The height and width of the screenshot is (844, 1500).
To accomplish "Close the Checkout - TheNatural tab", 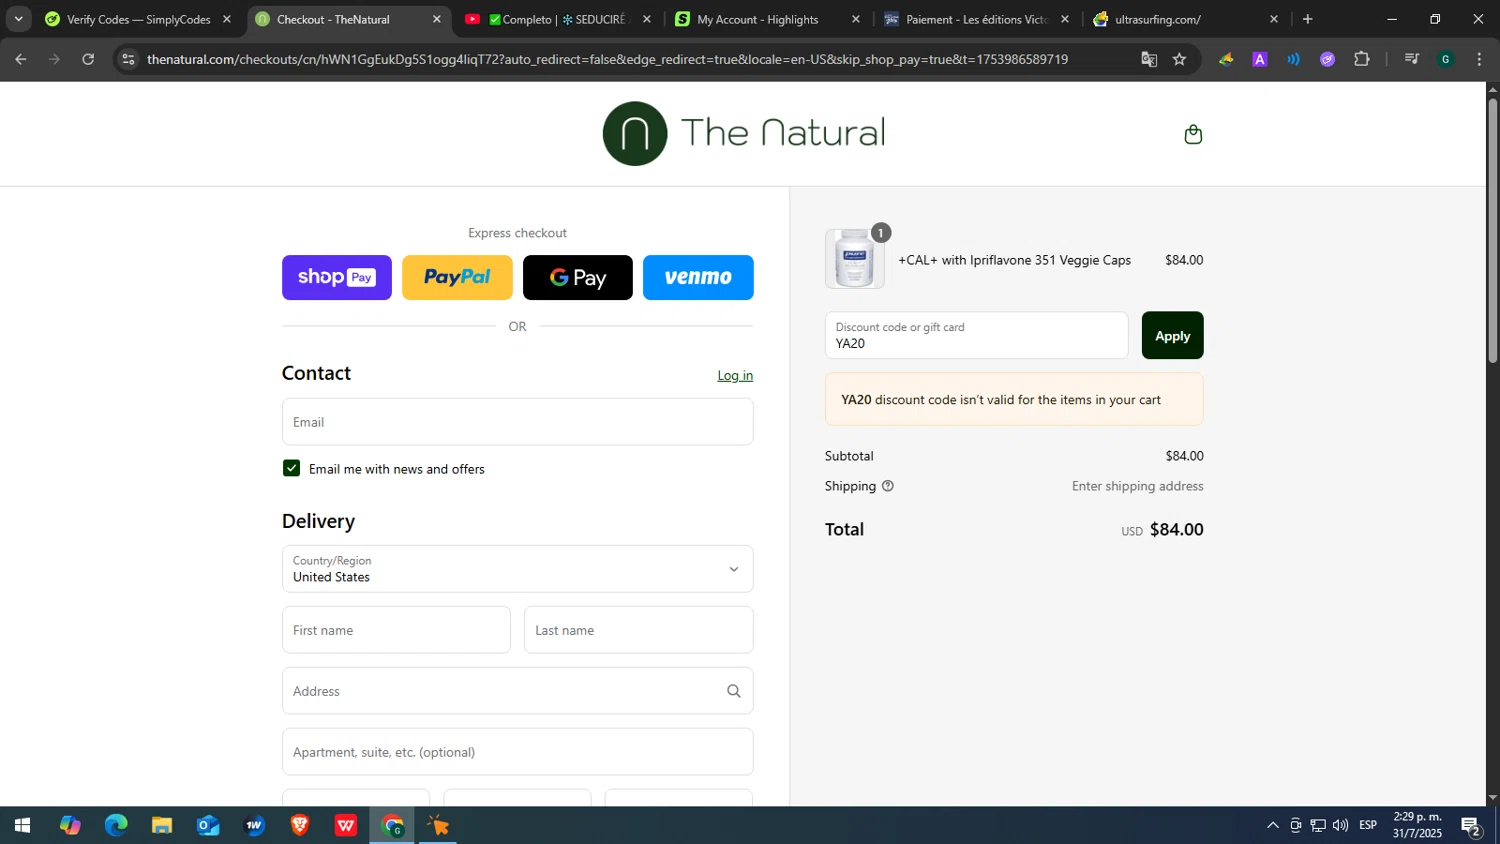I will tap(437, 19).
